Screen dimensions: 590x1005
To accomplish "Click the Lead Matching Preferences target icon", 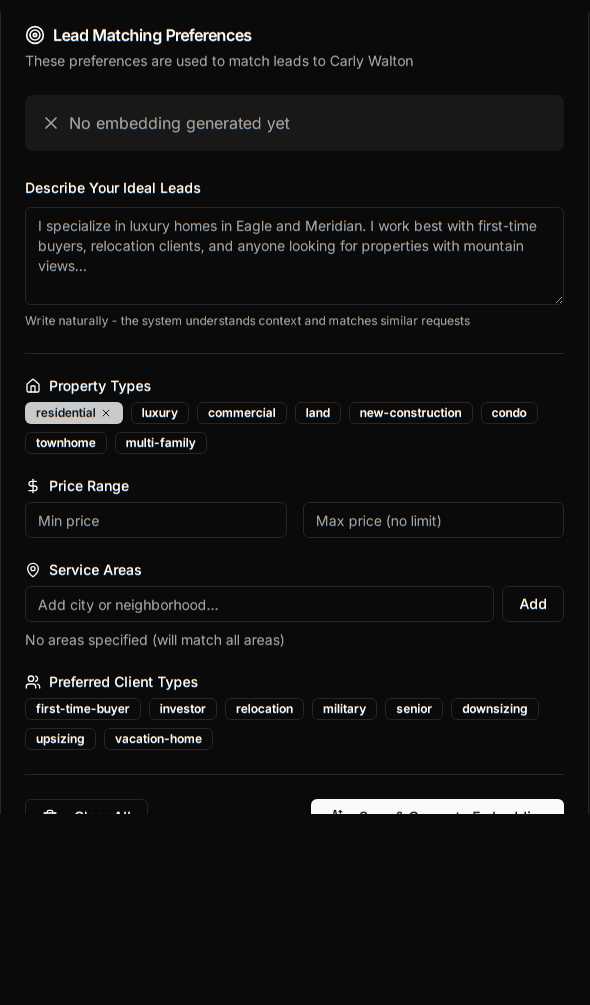I will click(x=35, y=35).
